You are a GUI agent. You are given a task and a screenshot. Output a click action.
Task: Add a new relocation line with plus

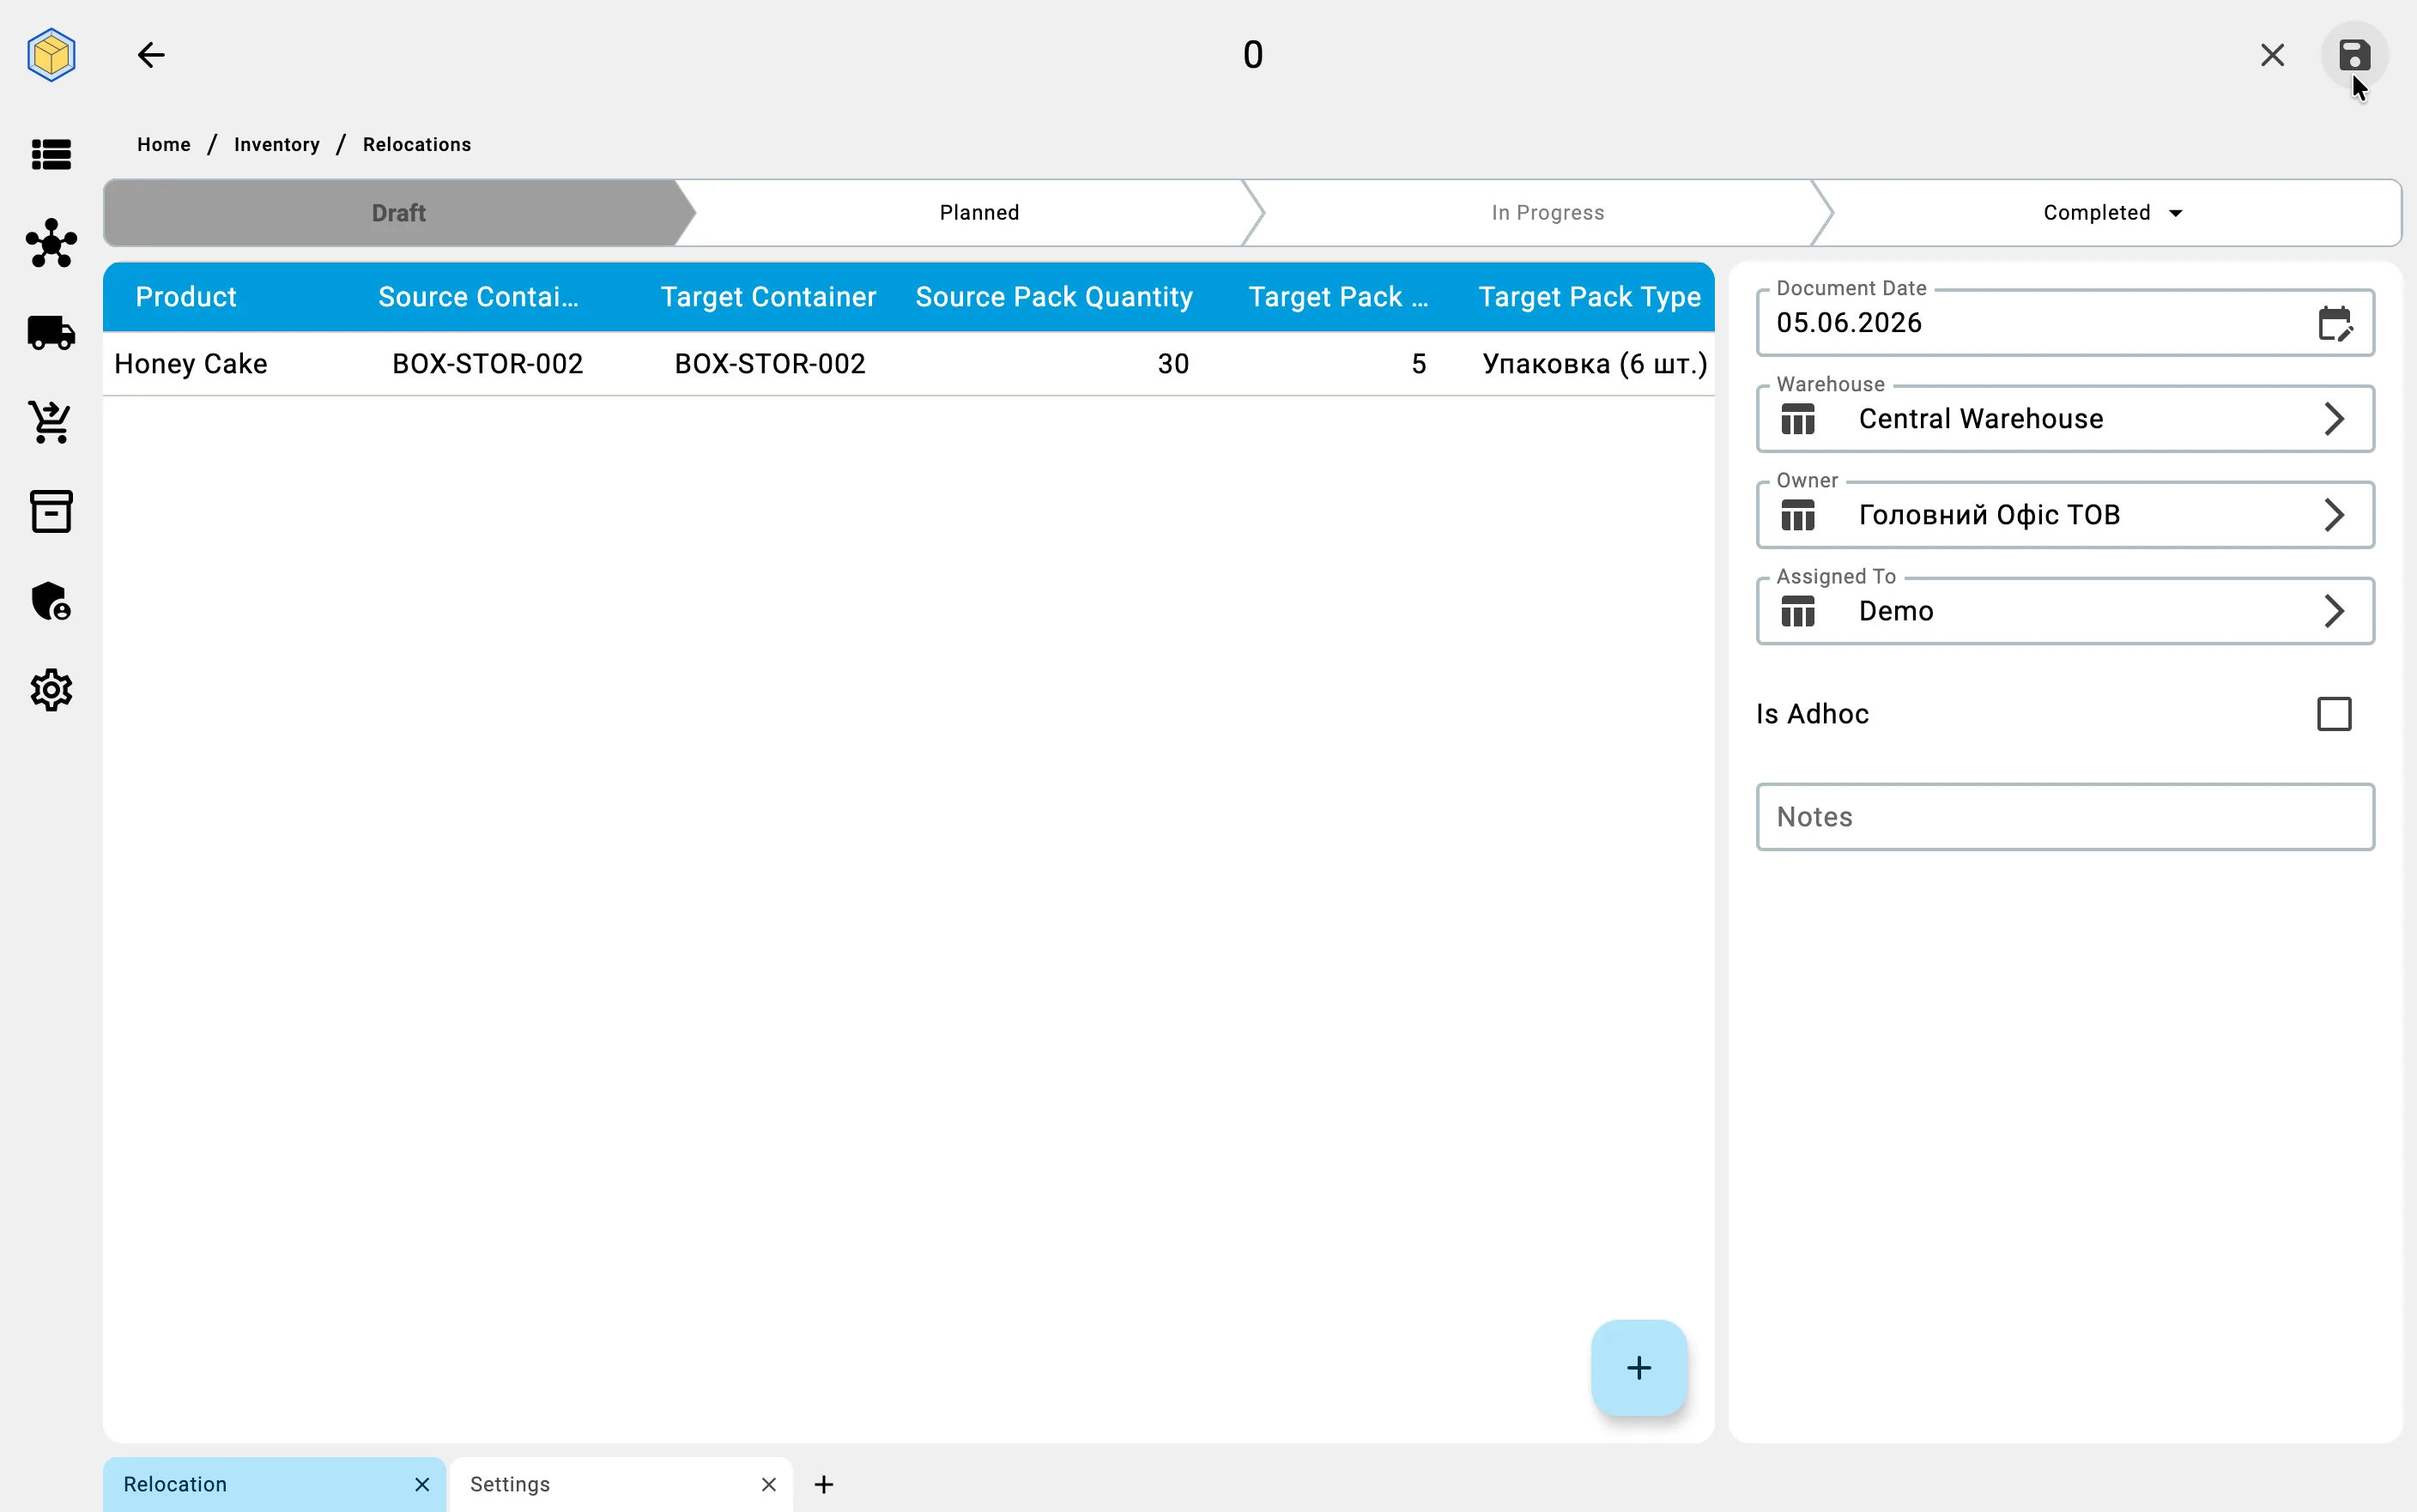1638,1368
